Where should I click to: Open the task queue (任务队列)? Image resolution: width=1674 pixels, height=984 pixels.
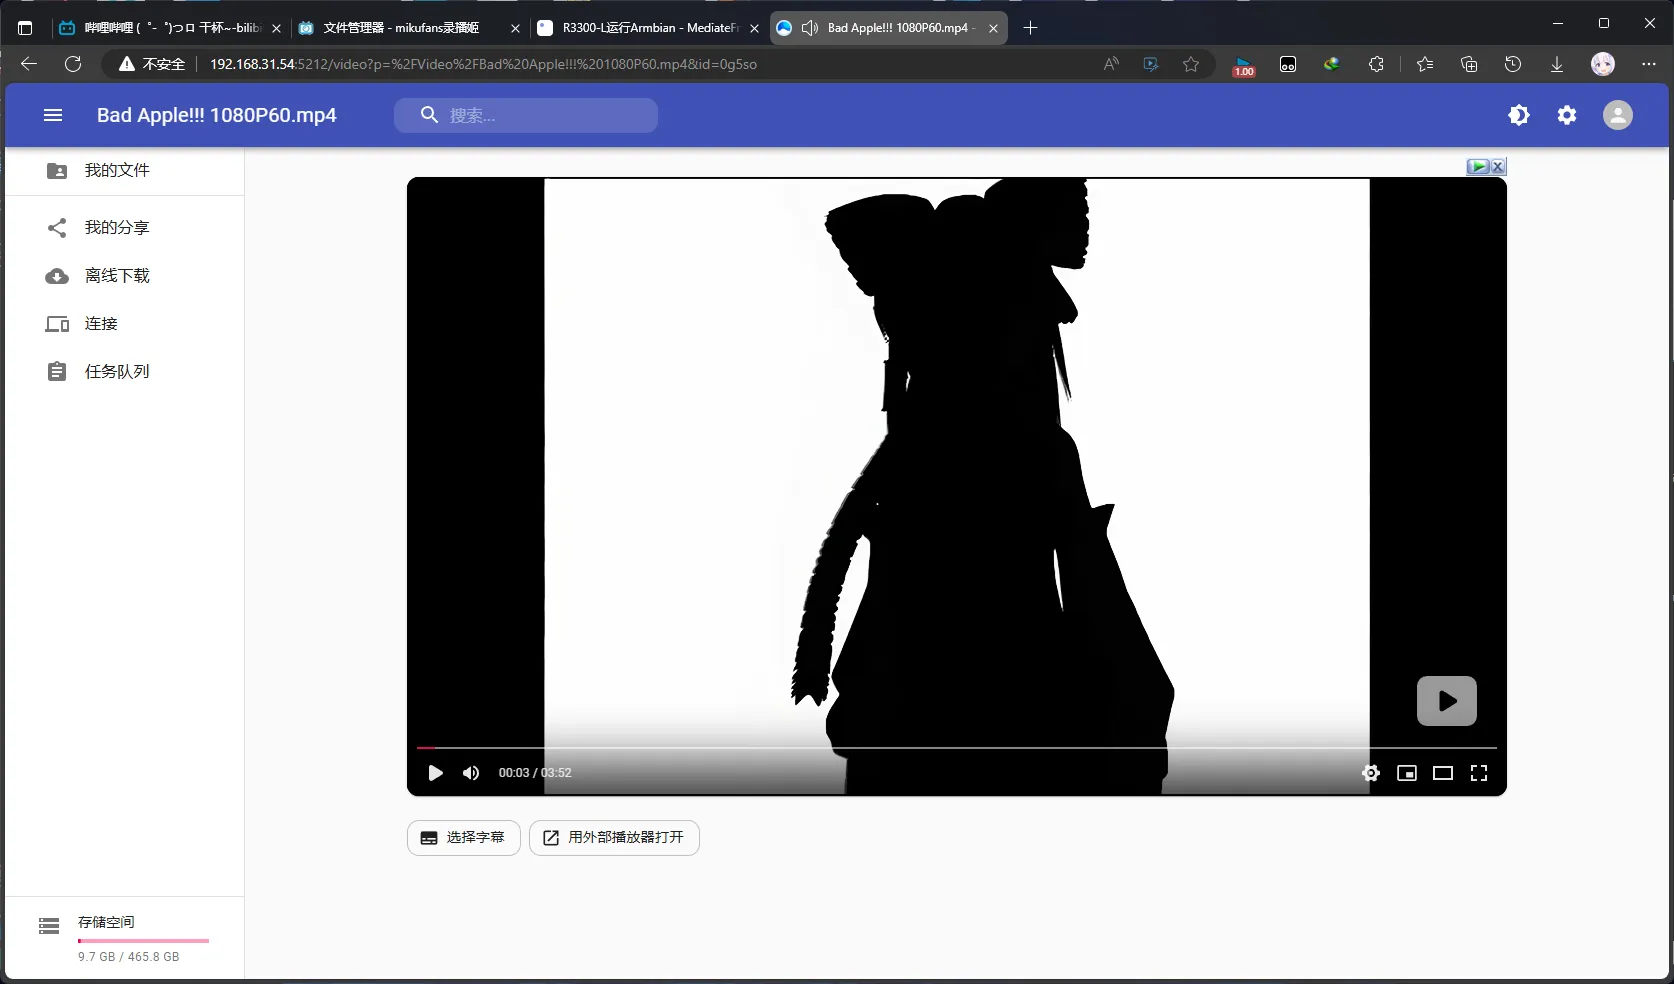click(116, 372)
